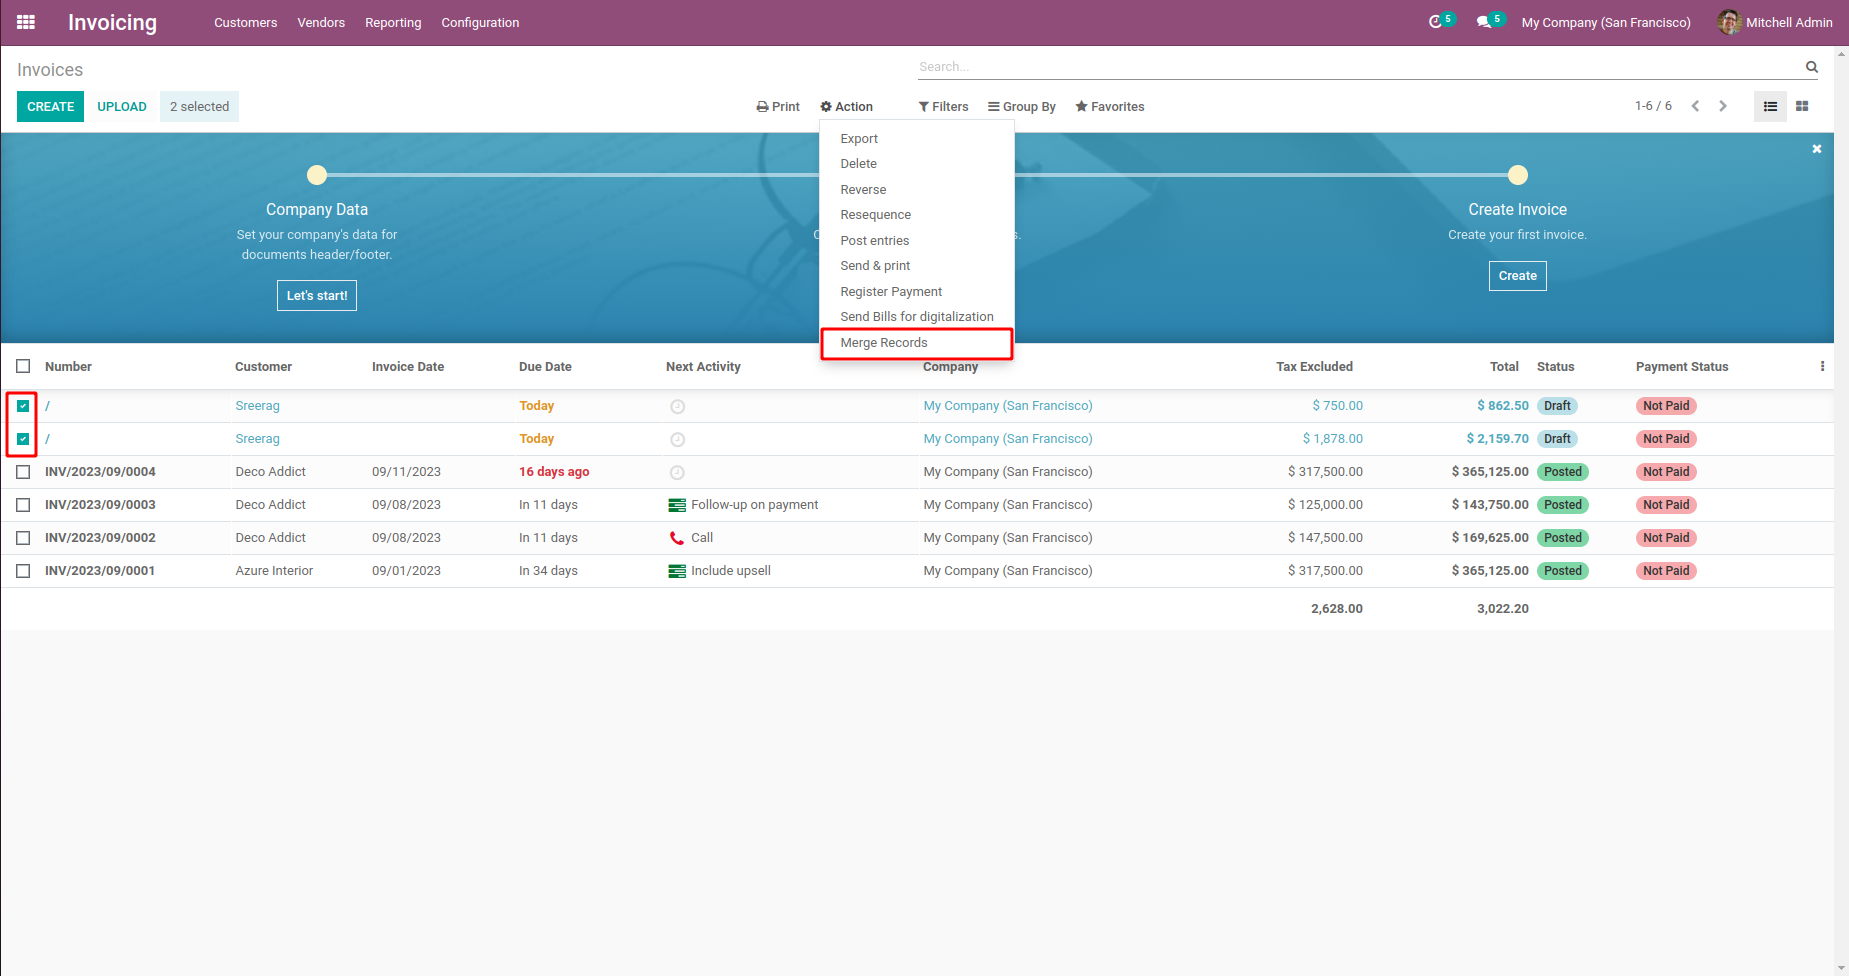The image size is (1849, 976).
Task: Open the apps grid menu icon
Action: [26, 22]
